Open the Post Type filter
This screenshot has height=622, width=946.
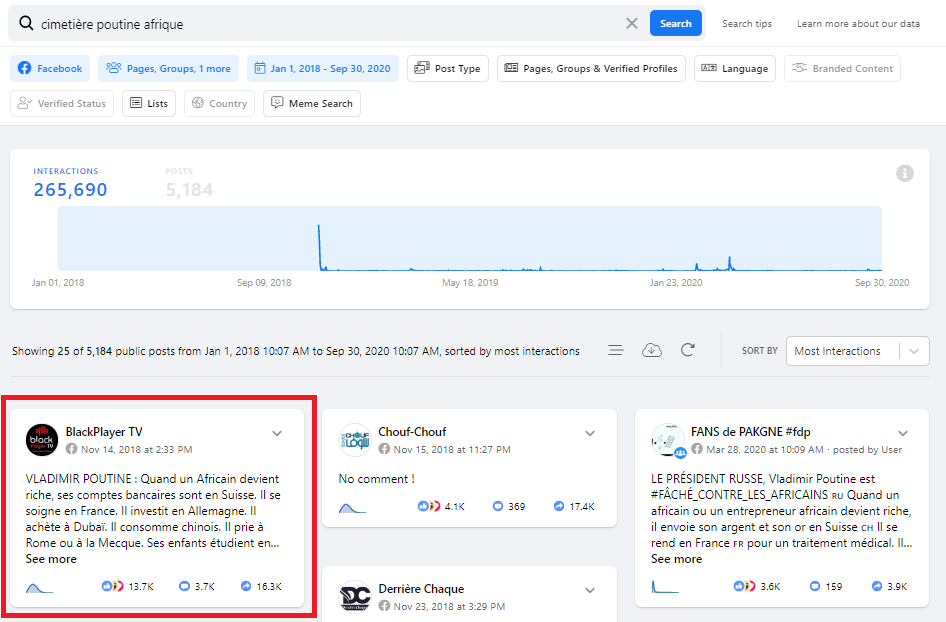coord(448,69)
